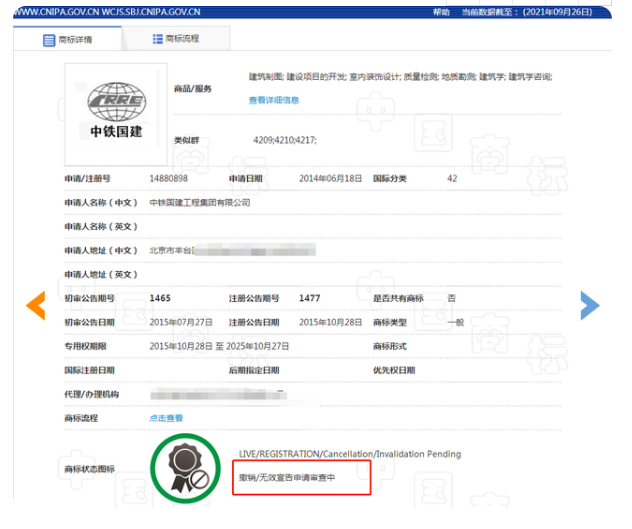Select shared trademark value 否
This screenshot has width=632, height=529.
pyautogui.click(x=451, y=298)
